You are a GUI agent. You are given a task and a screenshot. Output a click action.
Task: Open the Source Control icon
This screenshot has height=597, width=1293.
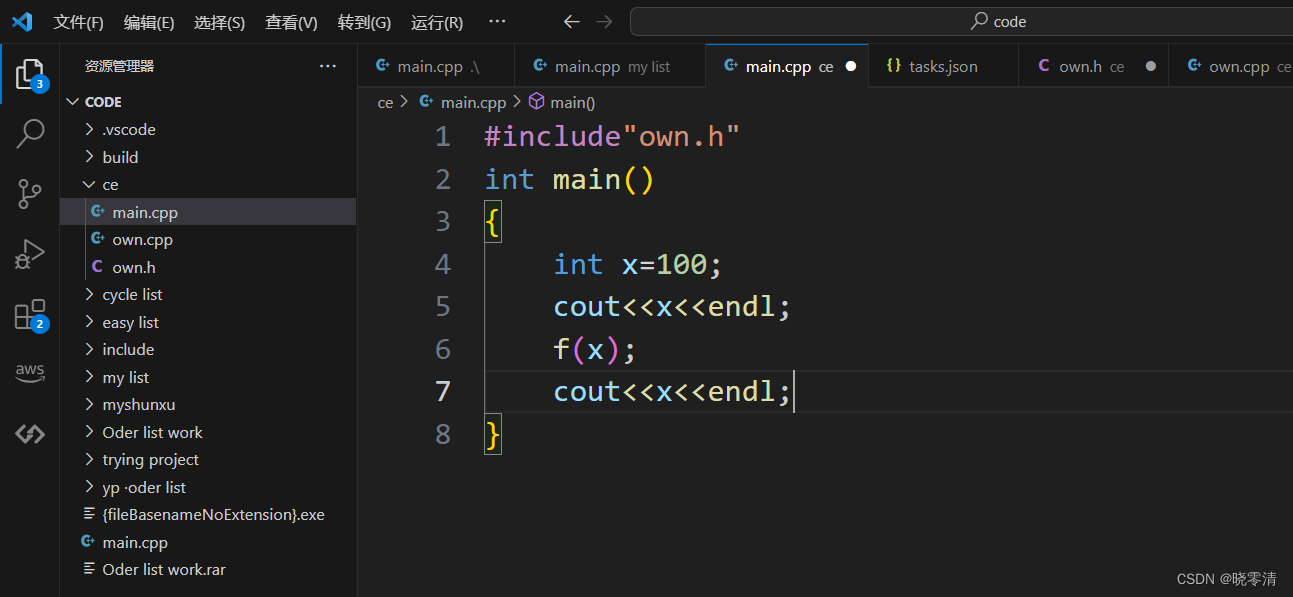pyautogui.click(x=28, y=193)
